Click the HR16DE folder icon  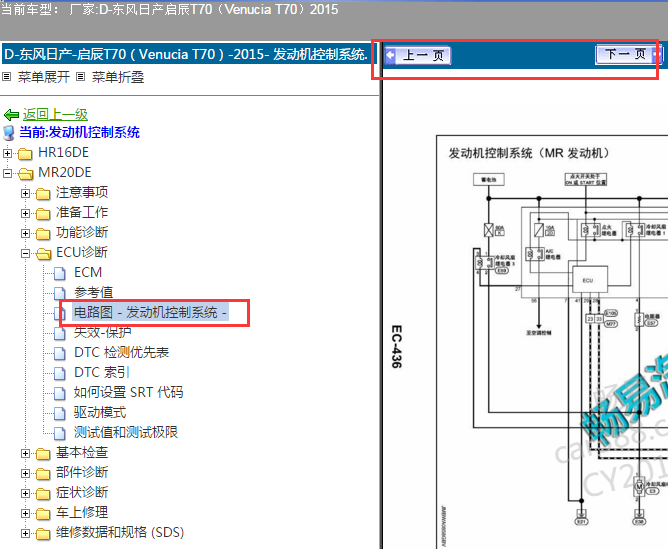(x=25, y=153)
